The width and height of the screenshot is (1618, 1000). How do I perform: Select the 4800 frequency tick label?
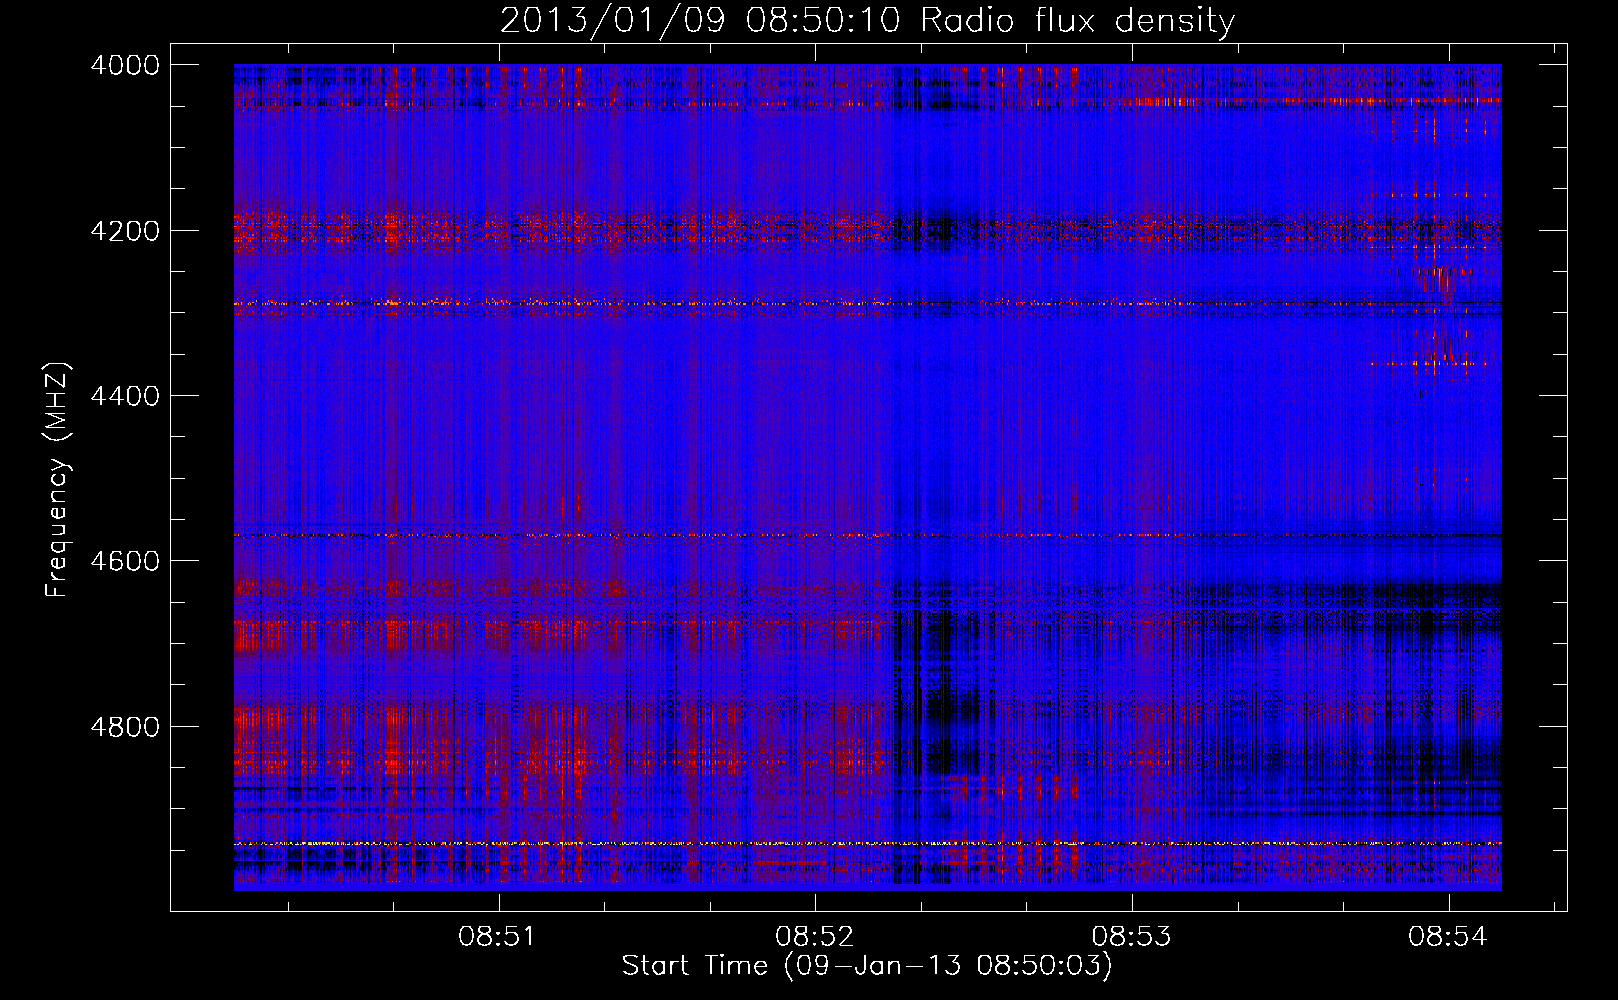[x=125, y=727]
